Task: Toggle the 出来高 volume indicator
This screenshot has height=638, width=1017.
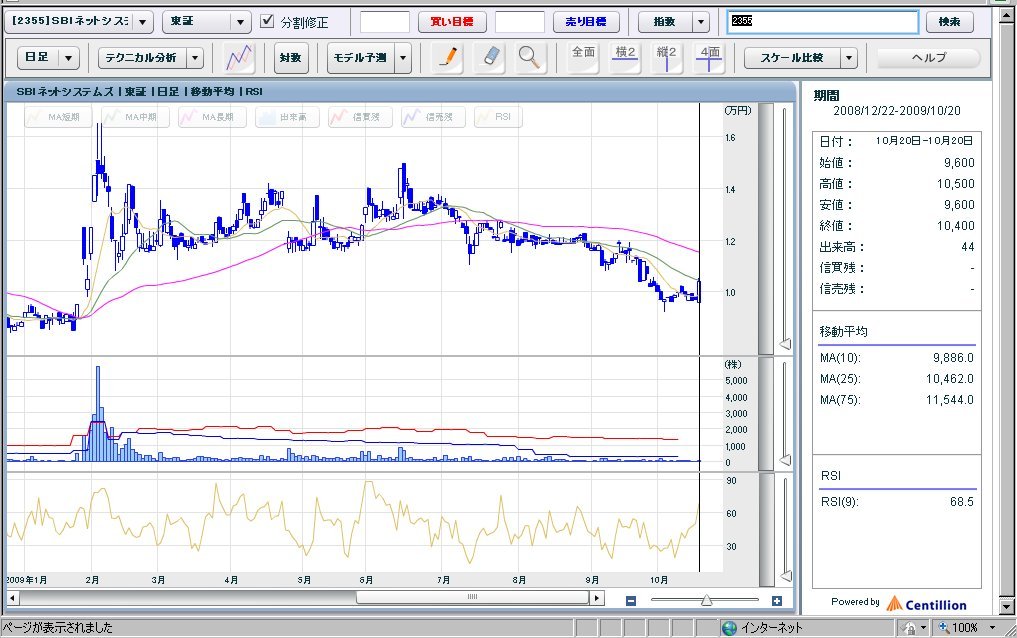Action: click(x=283, y=117)
